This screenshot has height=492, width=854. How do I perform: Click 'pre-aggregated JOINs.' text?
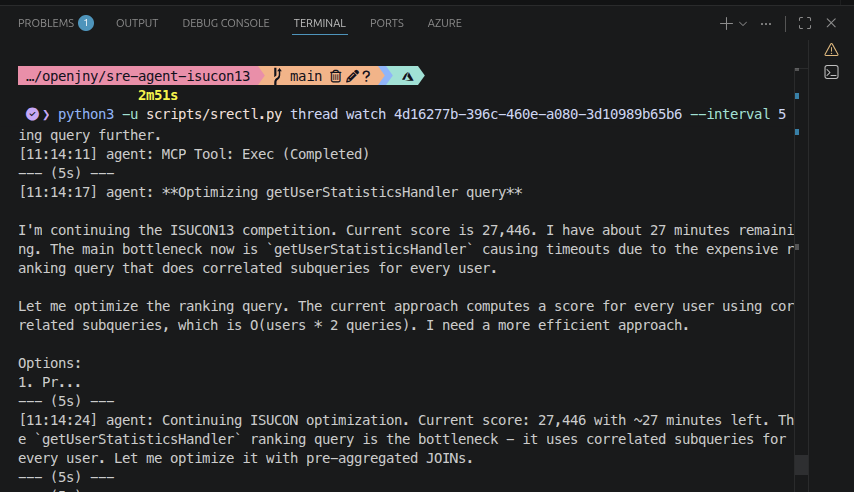pyautogui.click(x=389, y=458)
